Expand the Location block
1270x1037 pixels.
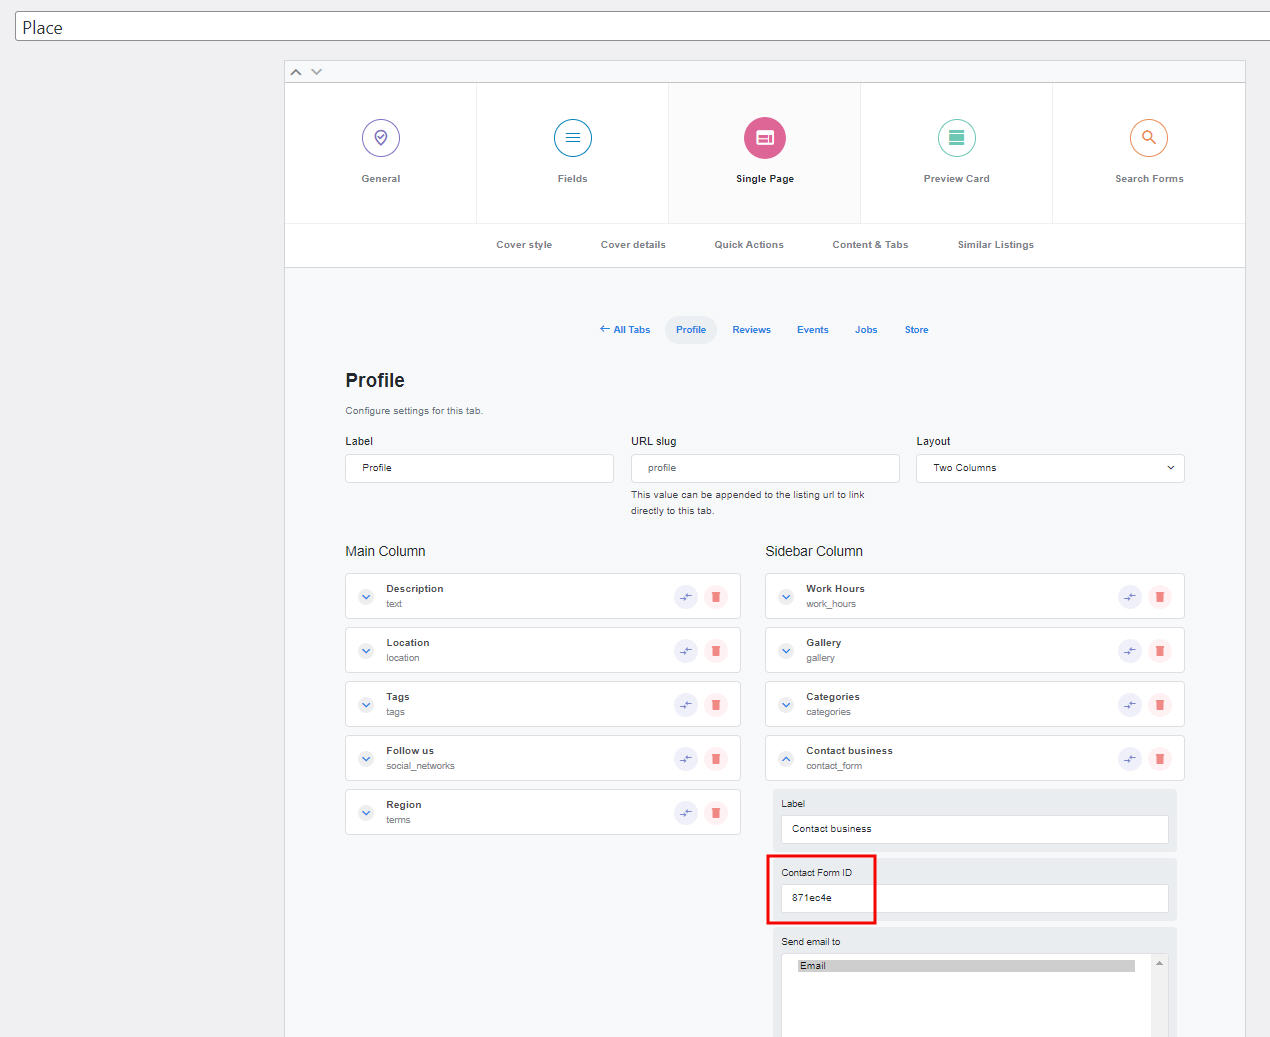click(x=366, y=651)
